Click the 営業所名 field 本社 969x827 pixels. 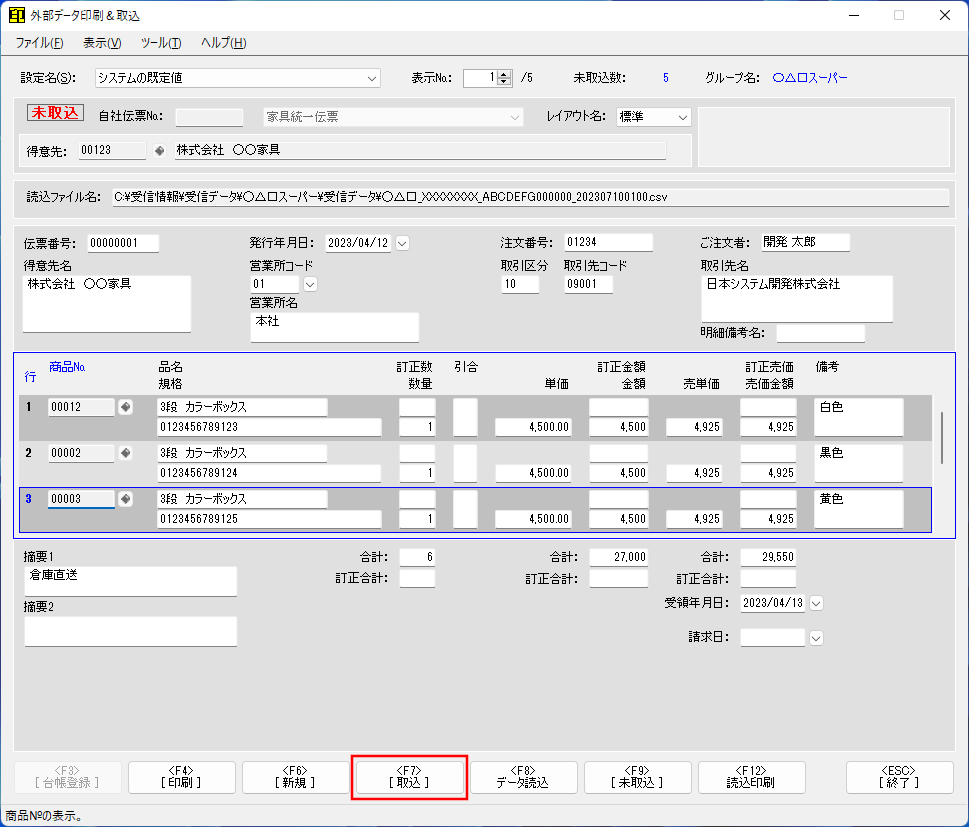334,328
